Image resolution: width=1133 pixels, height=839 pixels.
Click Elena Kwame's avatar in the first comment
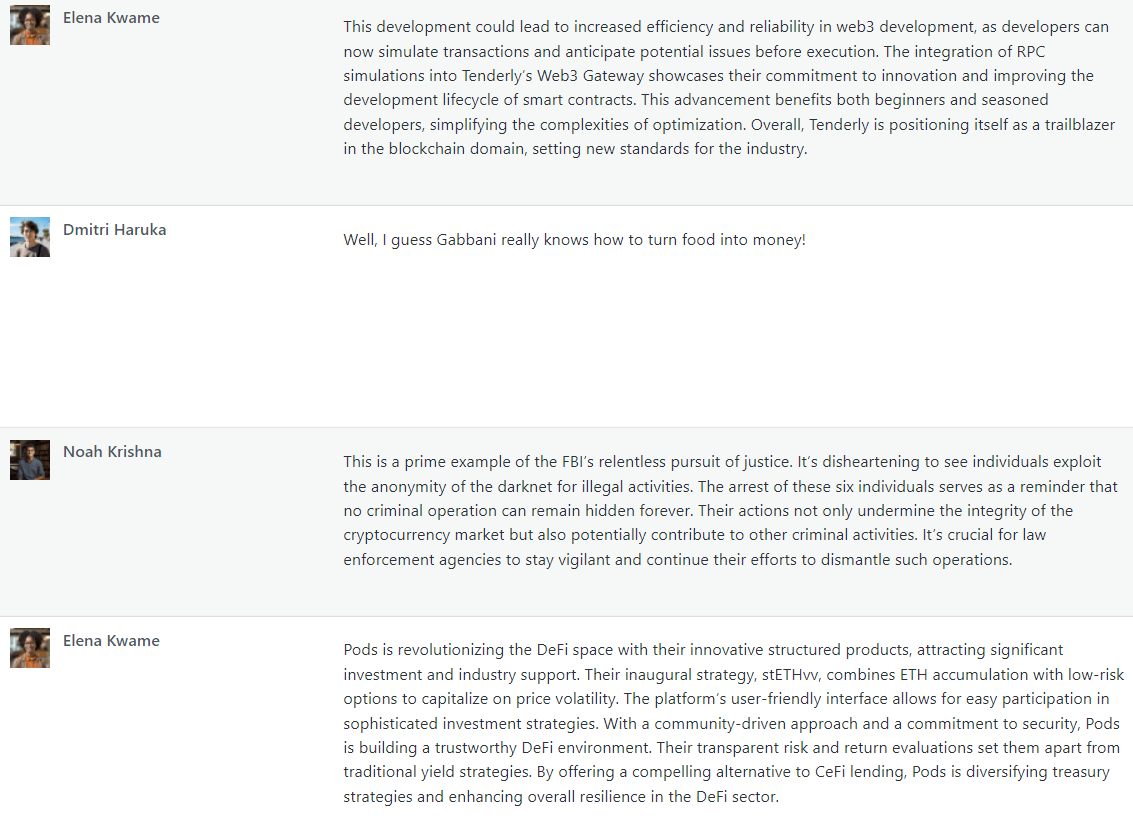(x=30, y=25)
